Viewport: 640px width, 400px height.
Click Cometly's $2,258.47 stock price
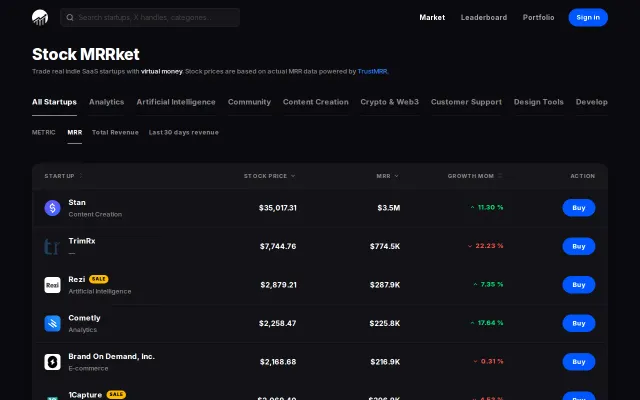coord(278,324)
